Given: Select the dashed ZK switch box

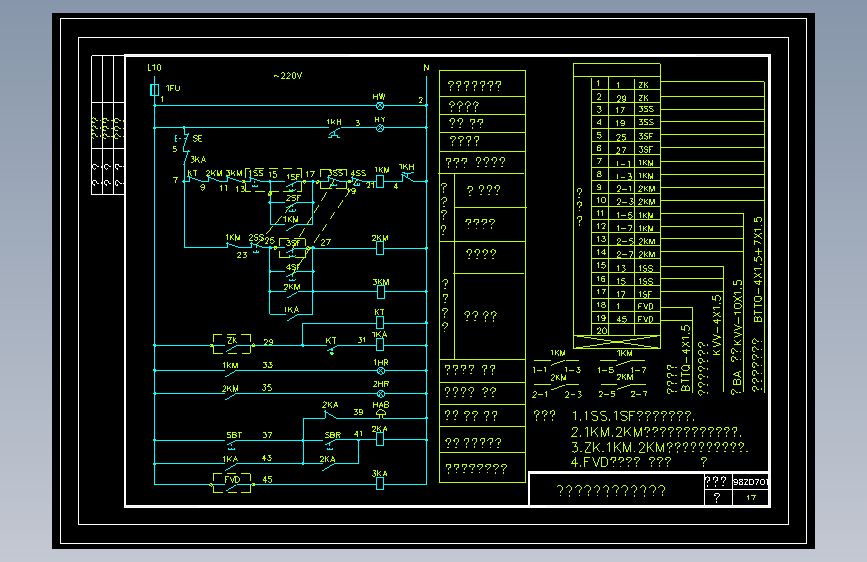Looking at the screenshot, I should click(x=232, y=344).
